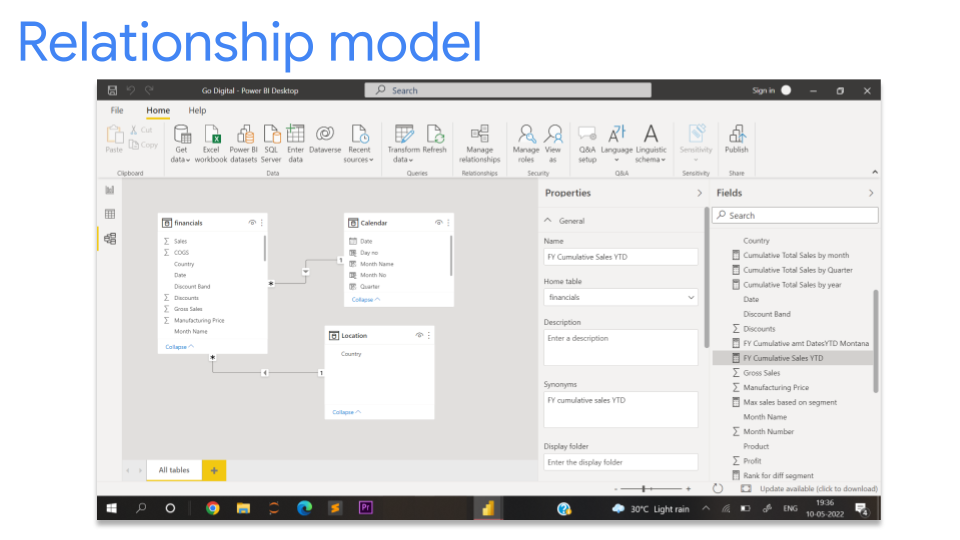Connect to SQL Server
This screenshot has width=960, height=540.
(x=271, y=144)
